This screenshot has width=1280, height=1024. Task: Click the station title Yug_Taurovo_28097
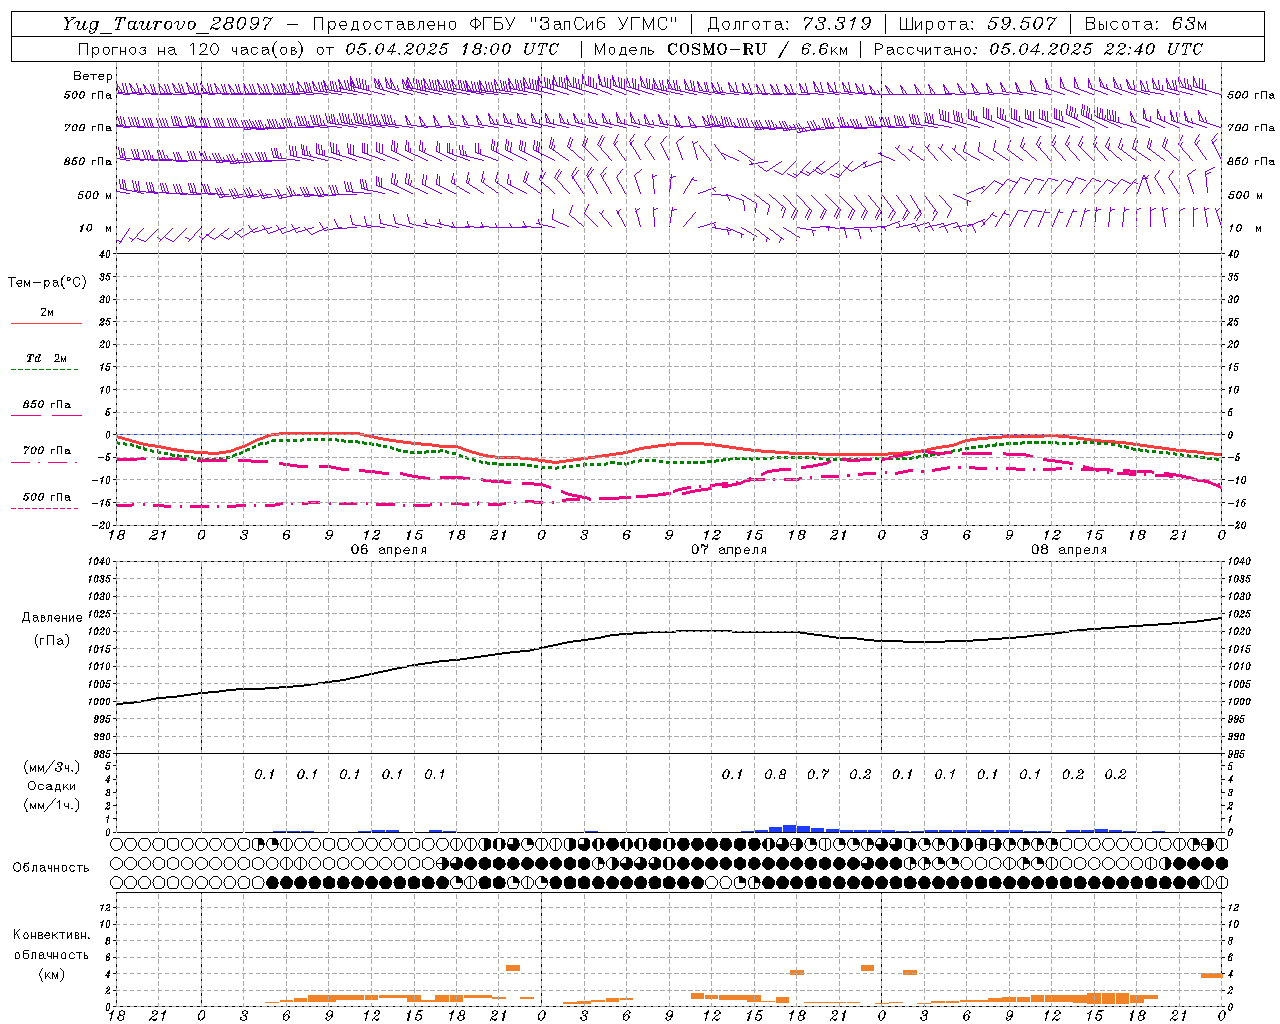pyautogui.click(x=167, y=24)
